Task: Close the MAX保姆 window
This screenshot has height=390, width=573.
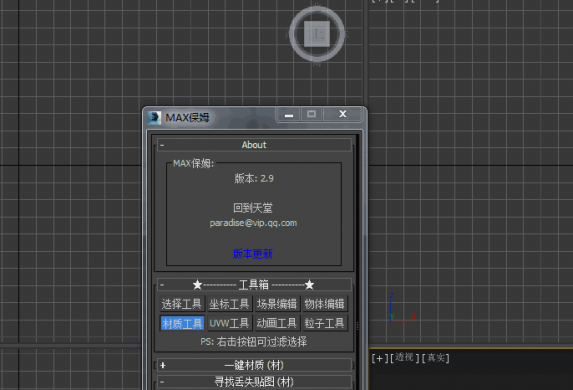Action: (x=342, y=114)
